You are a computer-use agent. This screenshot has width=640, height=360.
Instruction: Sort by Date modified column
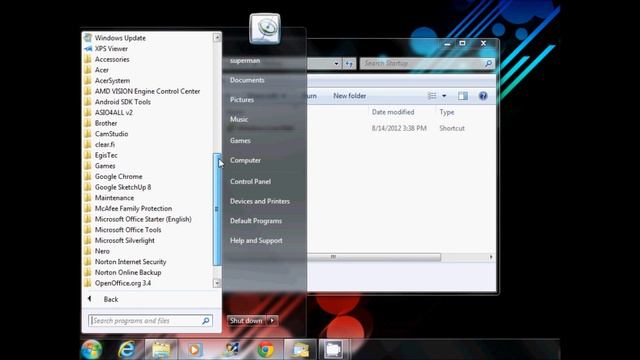click(x=393, y=112)
